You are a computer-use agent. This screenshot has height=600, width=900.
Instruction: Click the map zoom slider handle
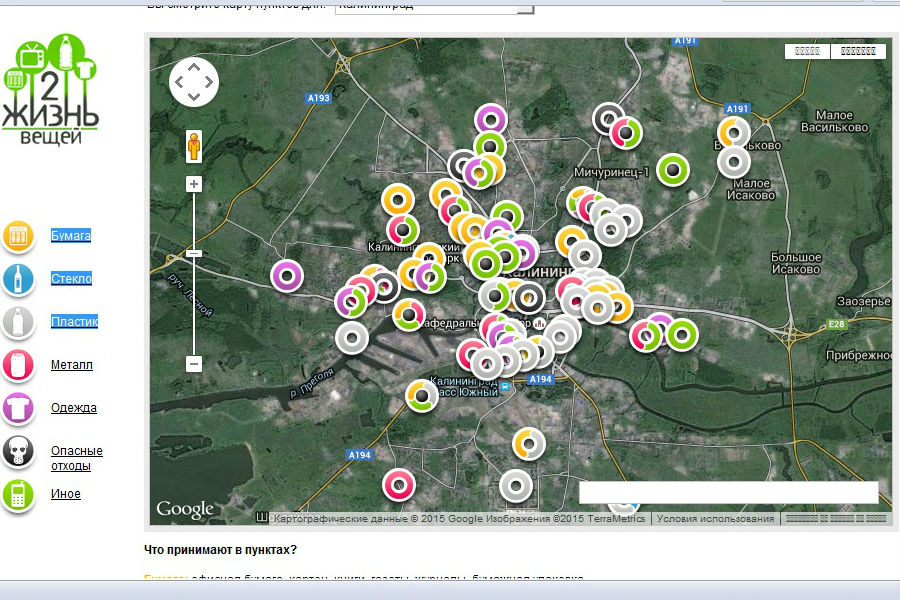click(194, 254)
